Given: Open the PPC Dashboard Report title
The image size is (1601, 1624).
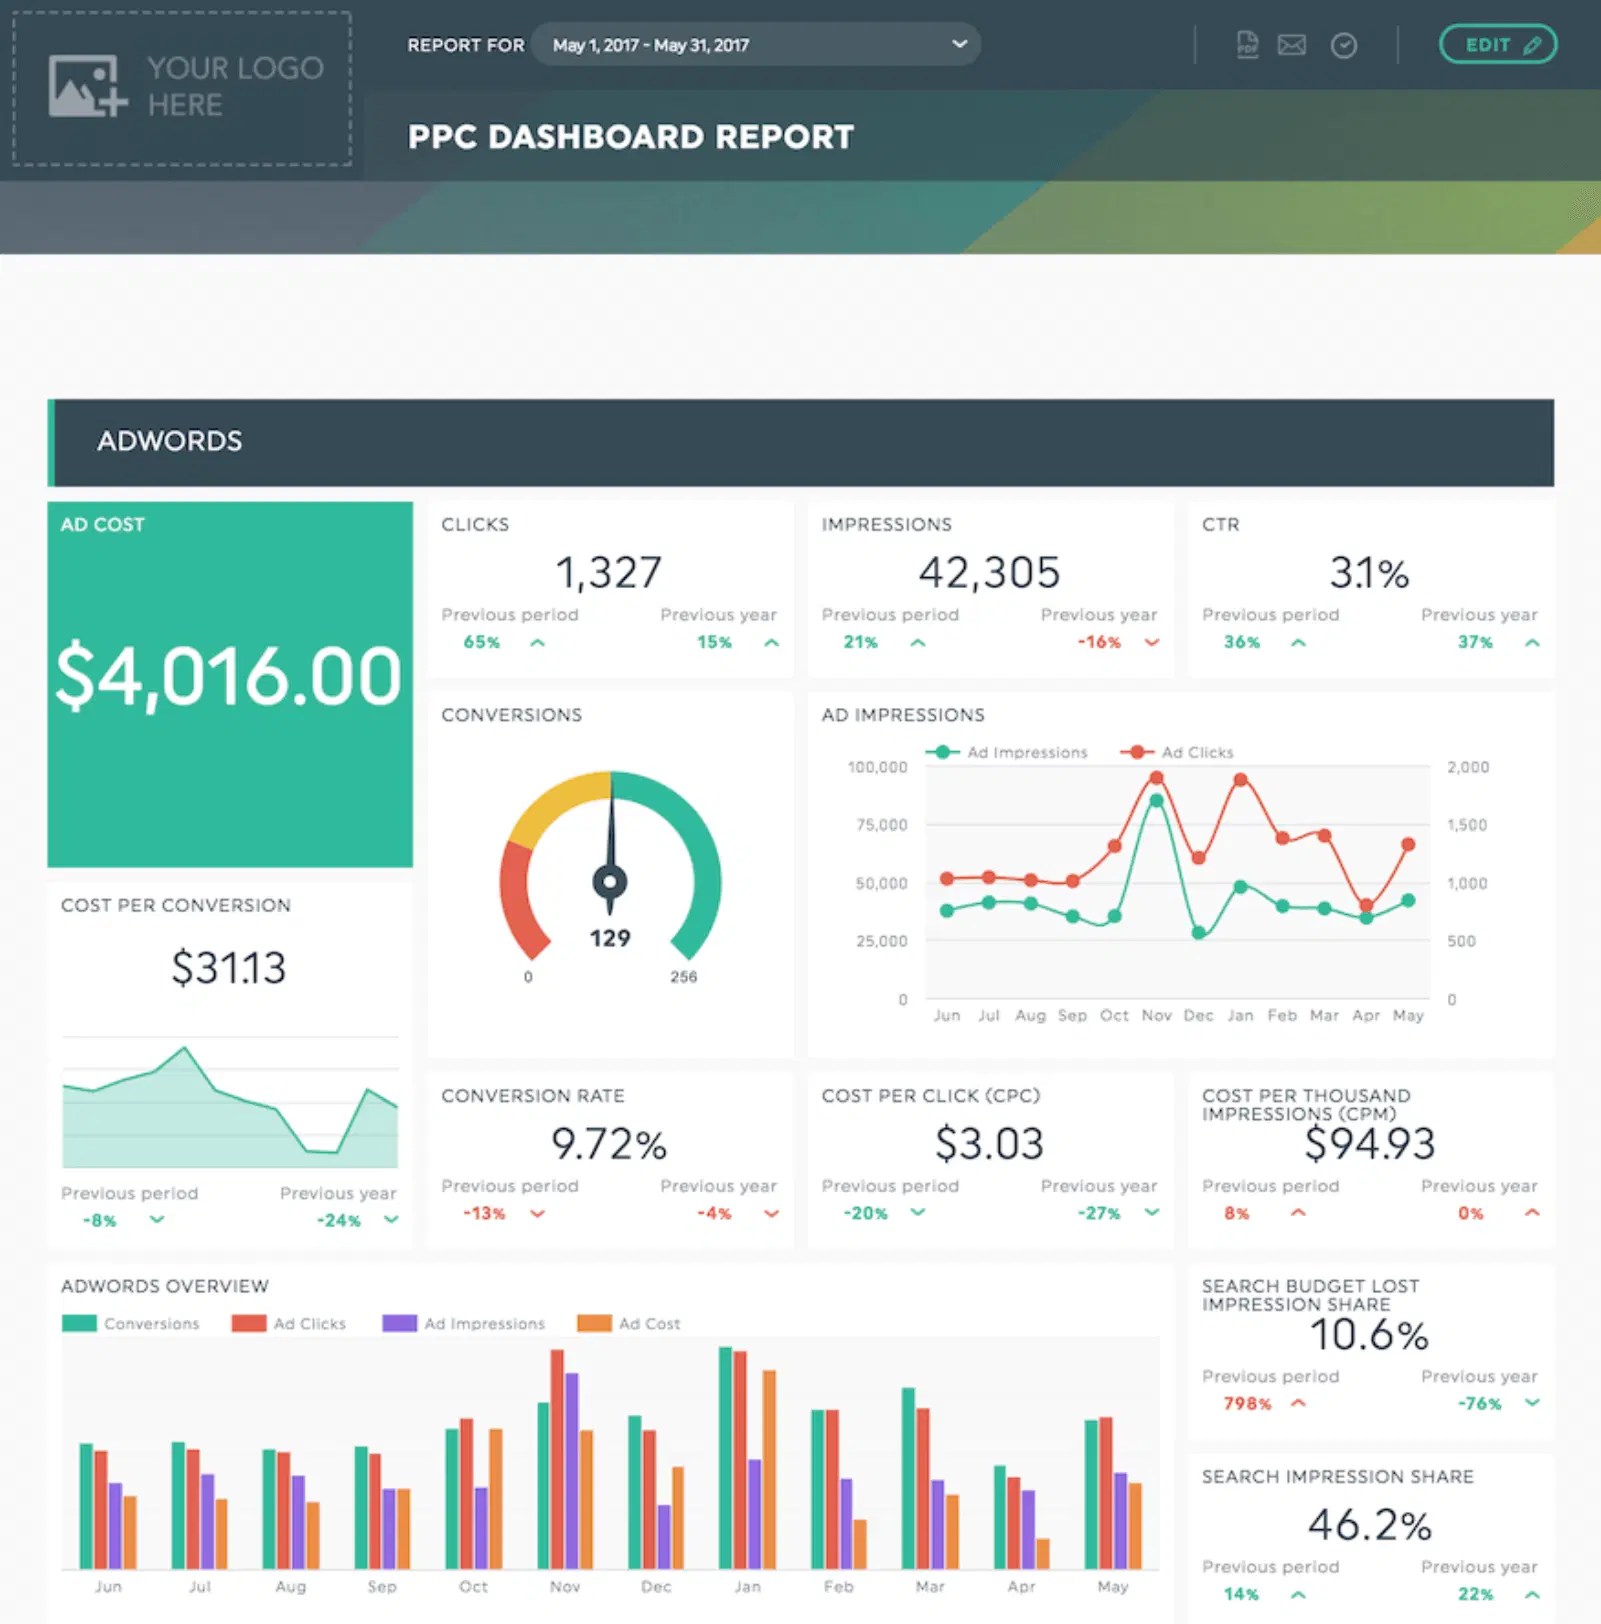Looking at the screenshot, I should [632, 137].
